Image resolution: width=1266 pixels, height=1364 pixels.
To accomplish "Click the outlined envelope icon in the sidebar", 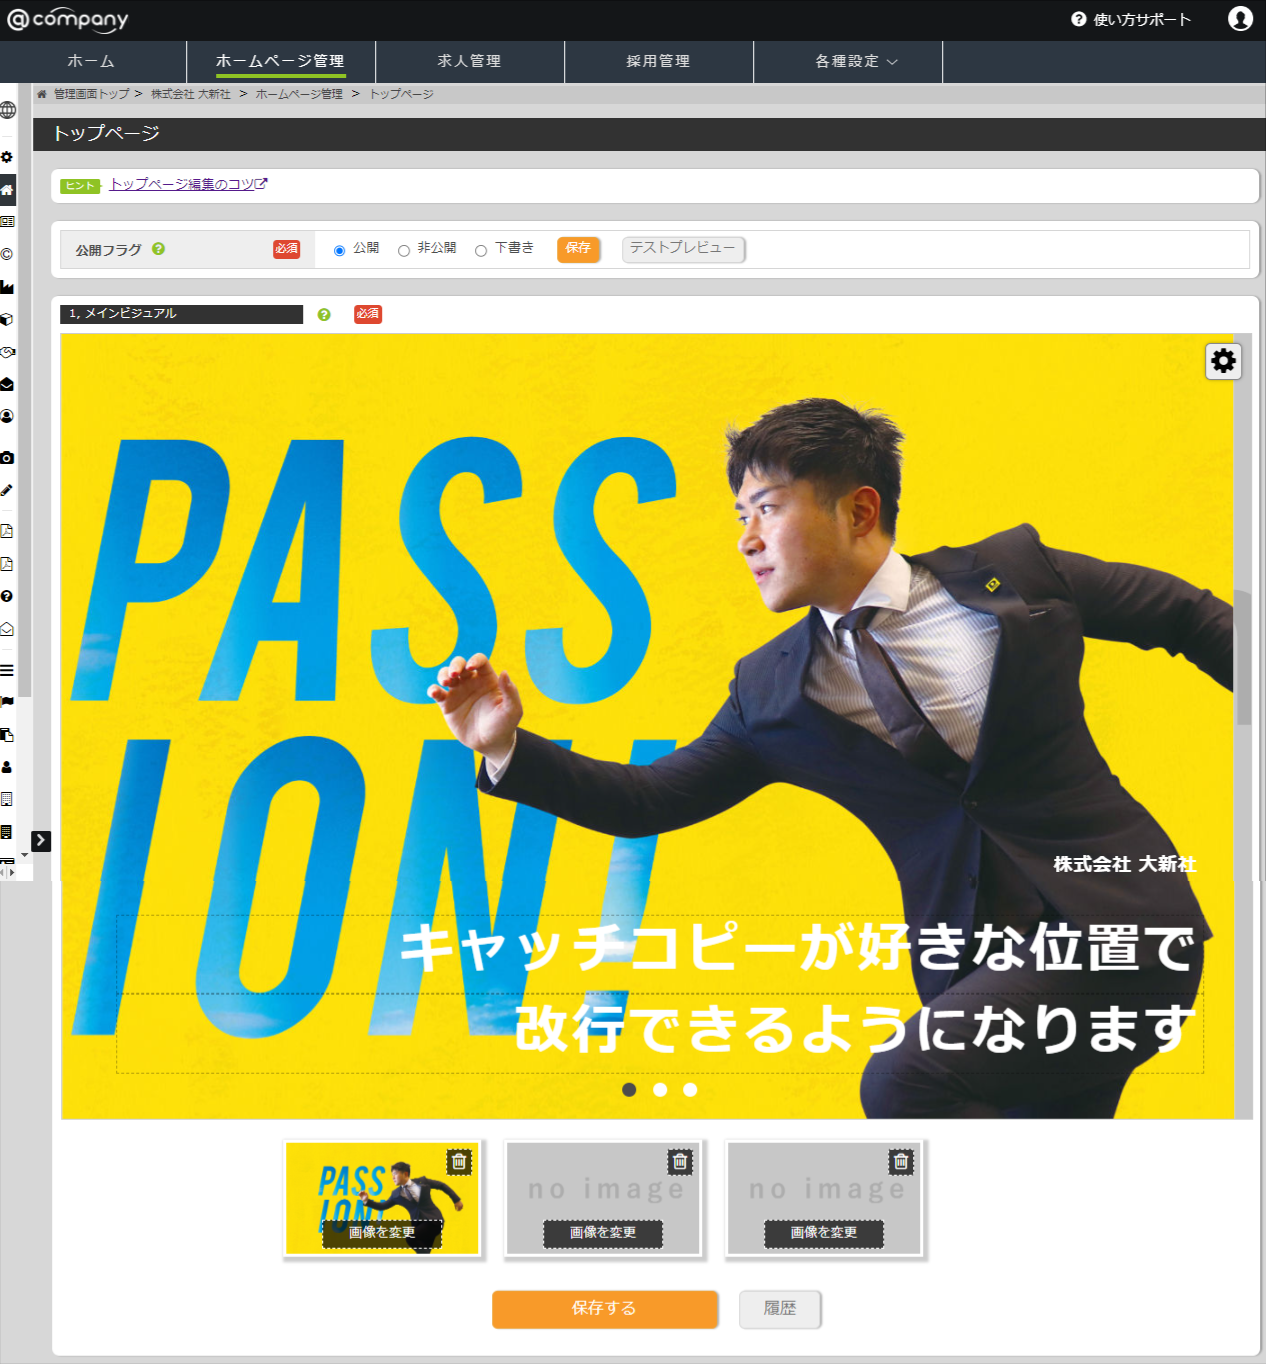I will tap(7, 629).
